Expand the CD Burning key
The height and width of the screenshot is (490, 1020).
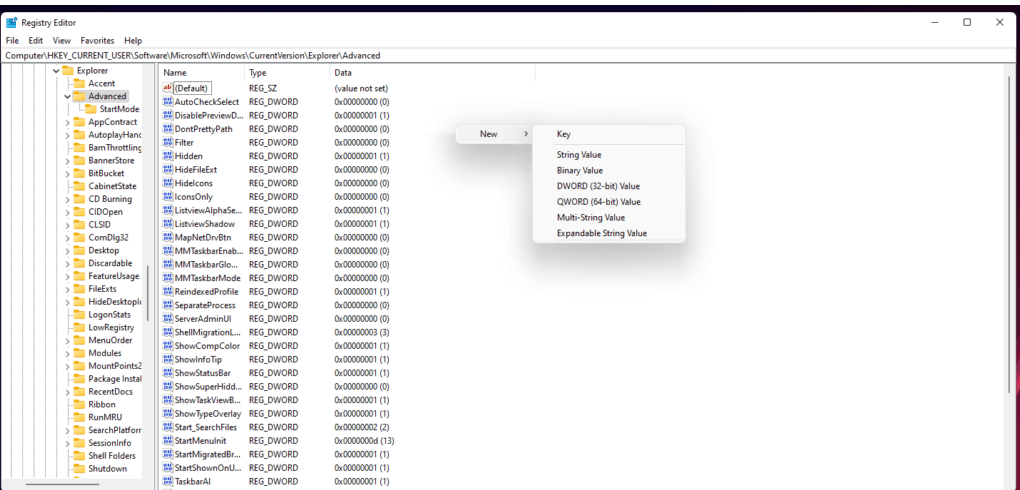click(67, 198)
